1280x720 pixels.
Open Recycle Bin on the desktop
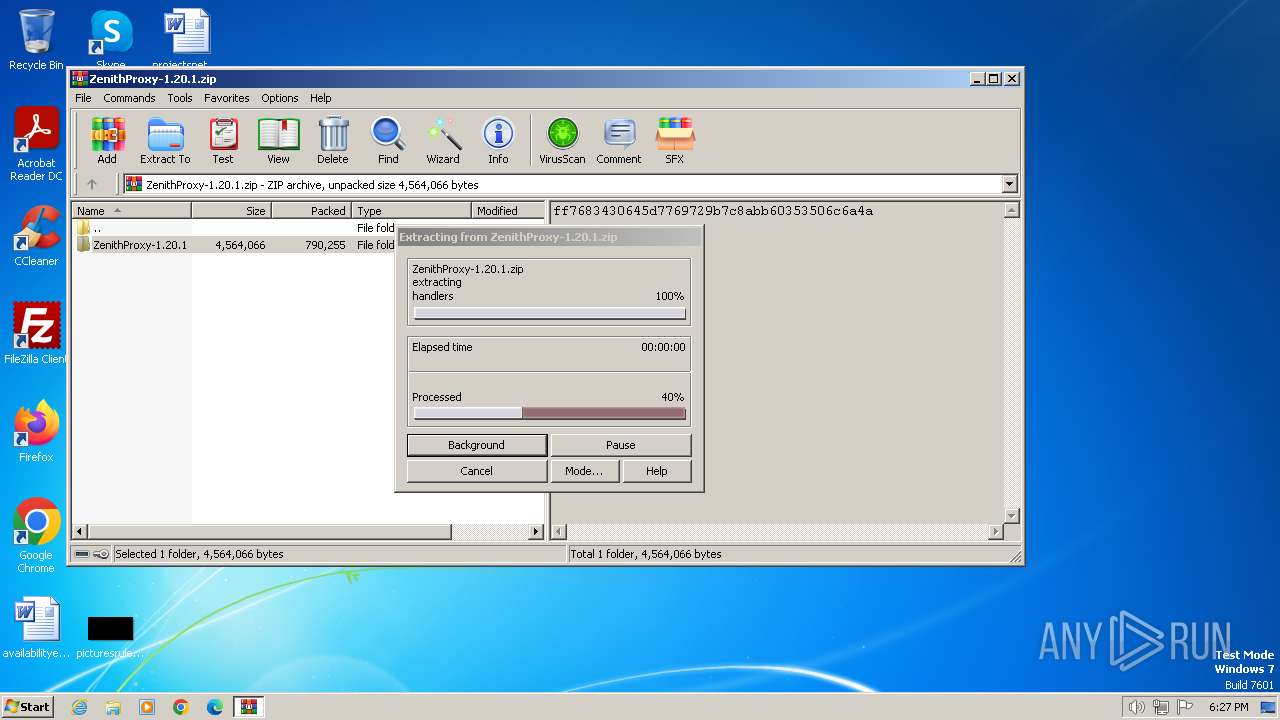click(x=36, y=39)
